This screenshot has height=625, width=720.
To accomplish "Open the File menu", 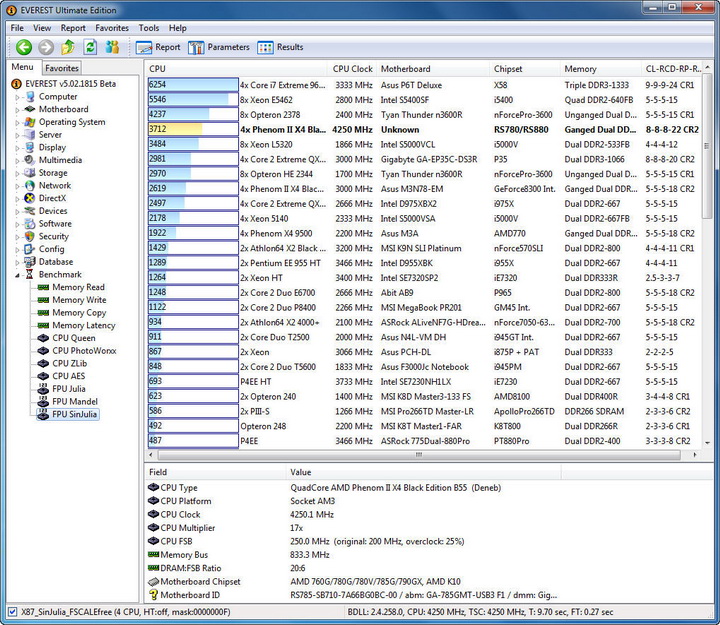I will (x=17, y=28).
